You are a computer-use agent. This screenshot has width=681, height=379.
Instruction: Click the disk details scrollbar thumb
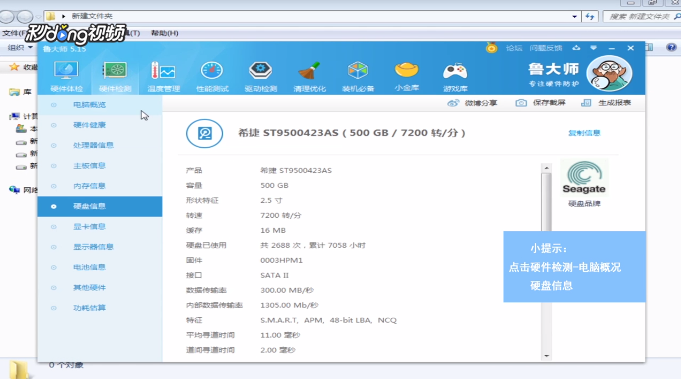pyautogui.click(x=546, y=202)
